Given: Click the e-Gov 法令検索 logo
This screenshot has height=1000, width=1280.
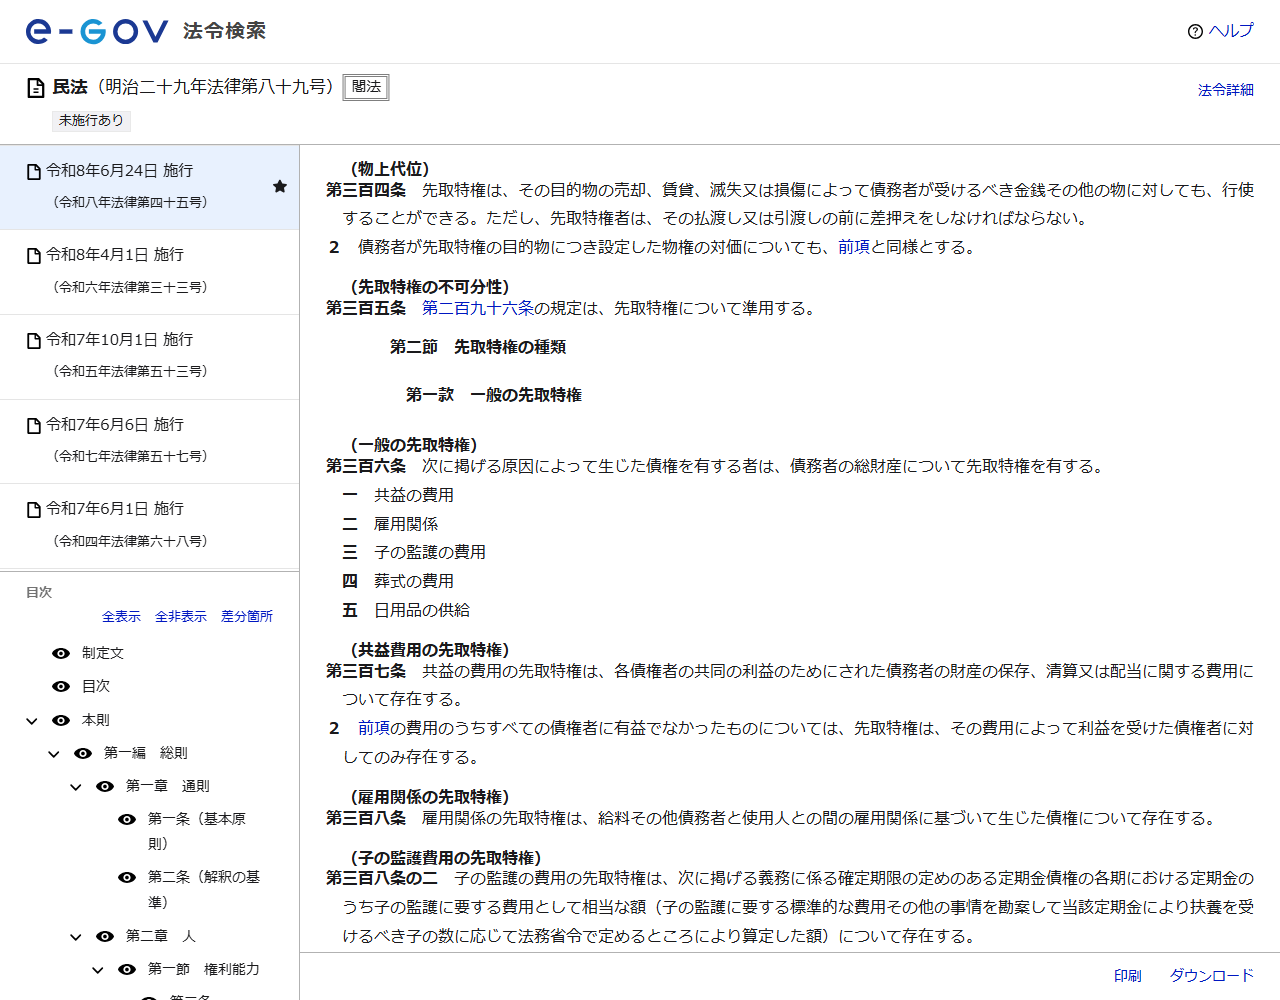Looking at the screenshot, I should tap(146, 31).
